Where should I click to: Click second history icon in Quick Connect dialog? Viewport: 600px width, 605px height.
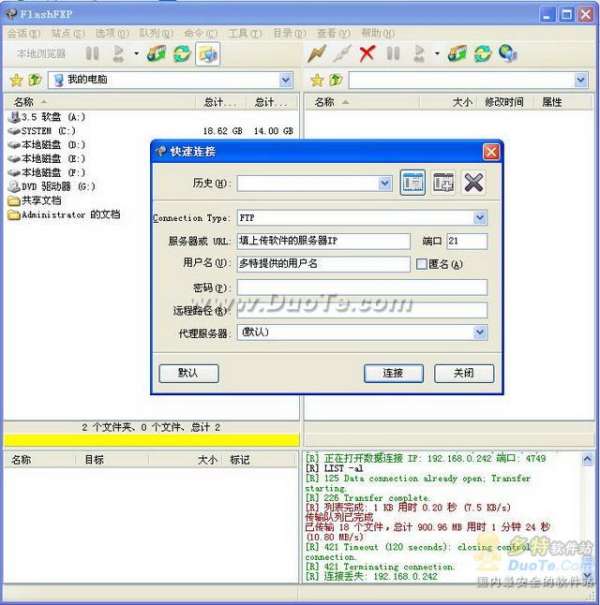point(443,182)
